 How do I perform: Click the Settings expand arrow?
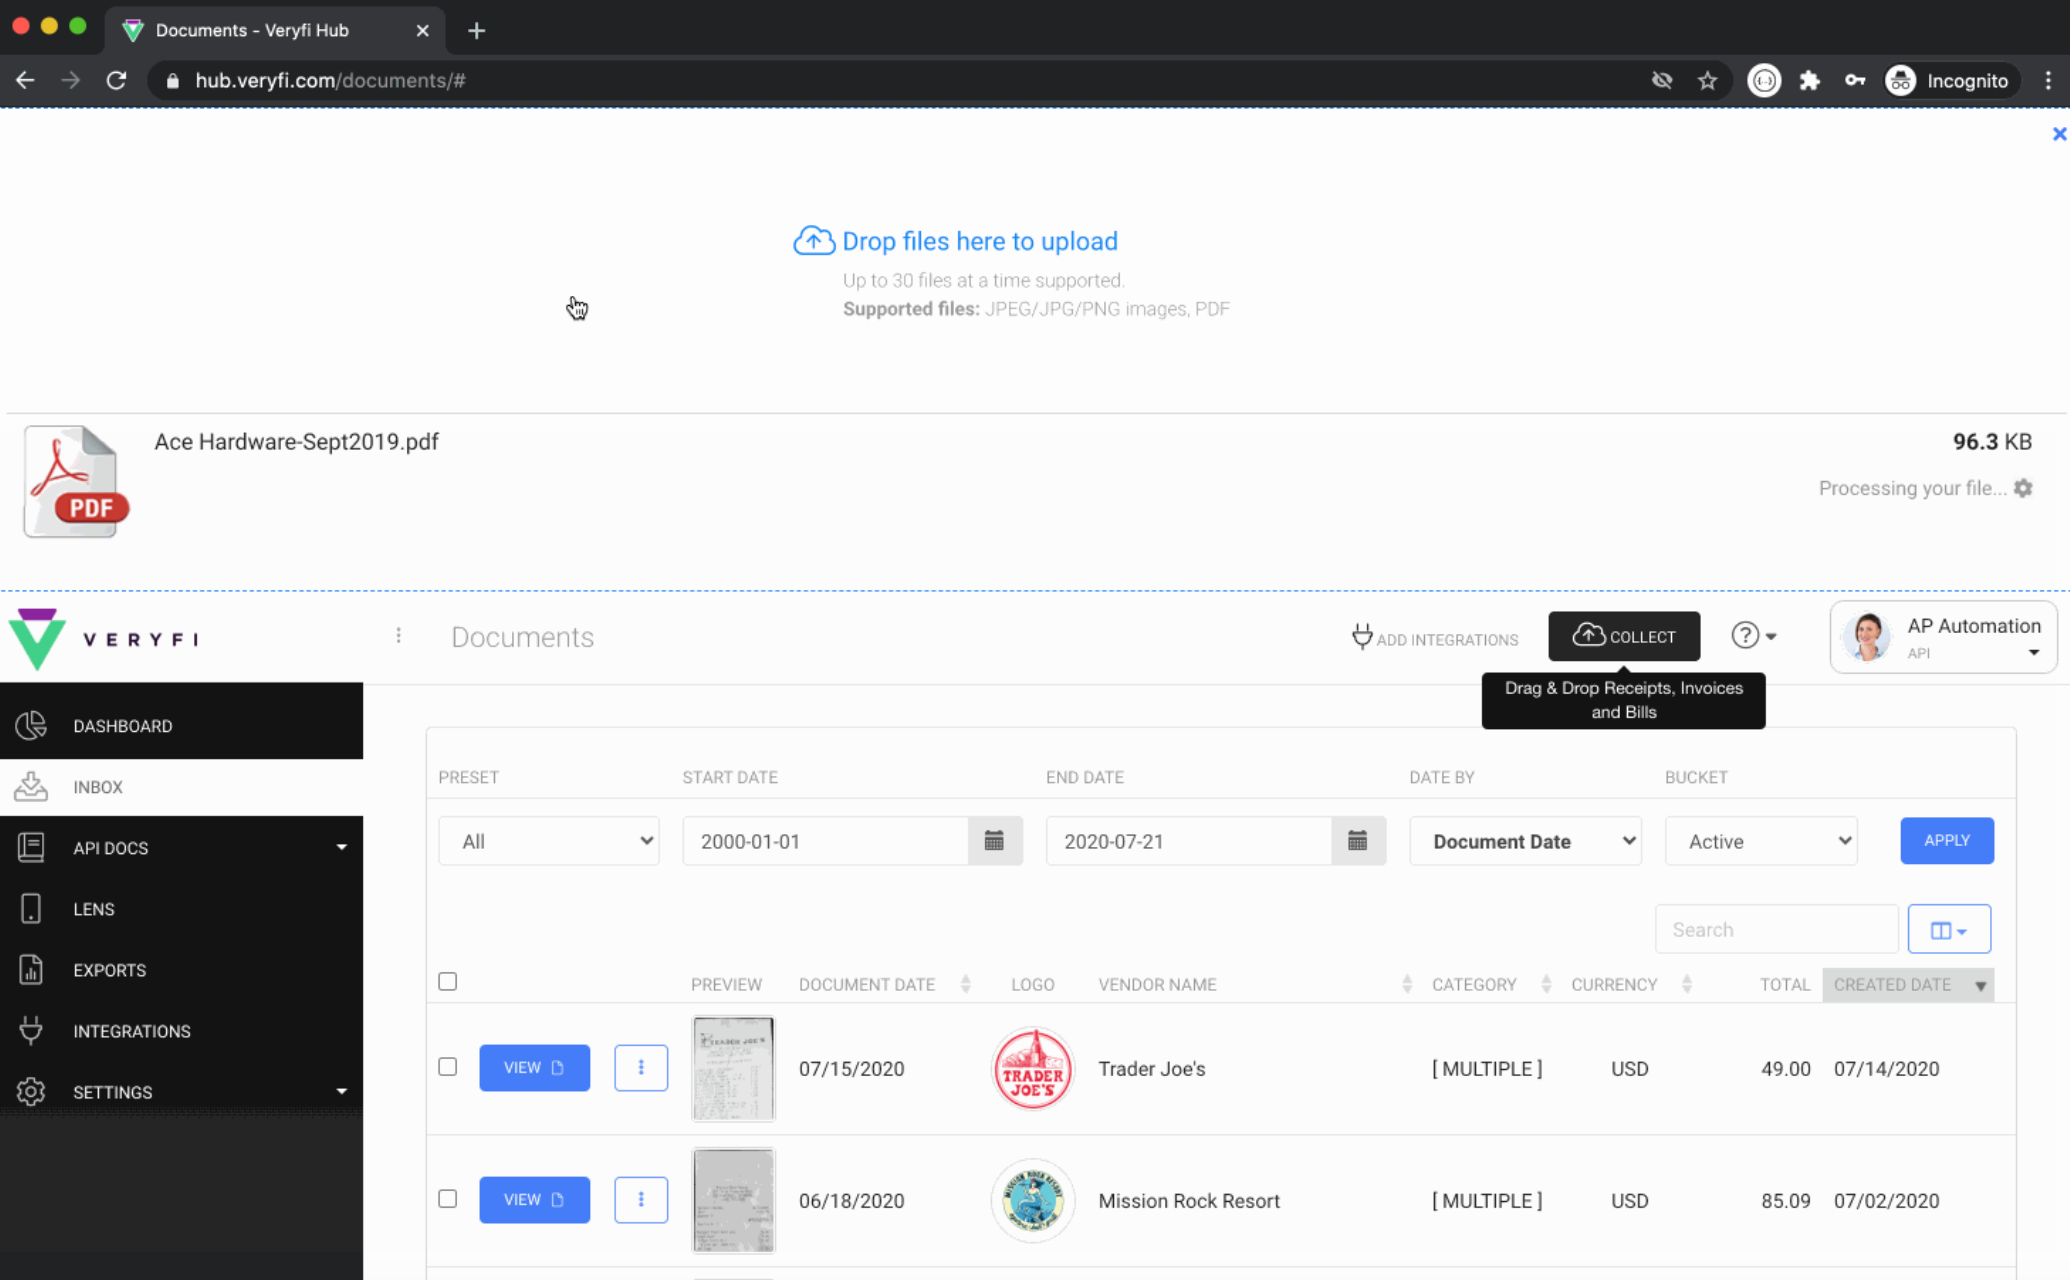(341, 1092)
